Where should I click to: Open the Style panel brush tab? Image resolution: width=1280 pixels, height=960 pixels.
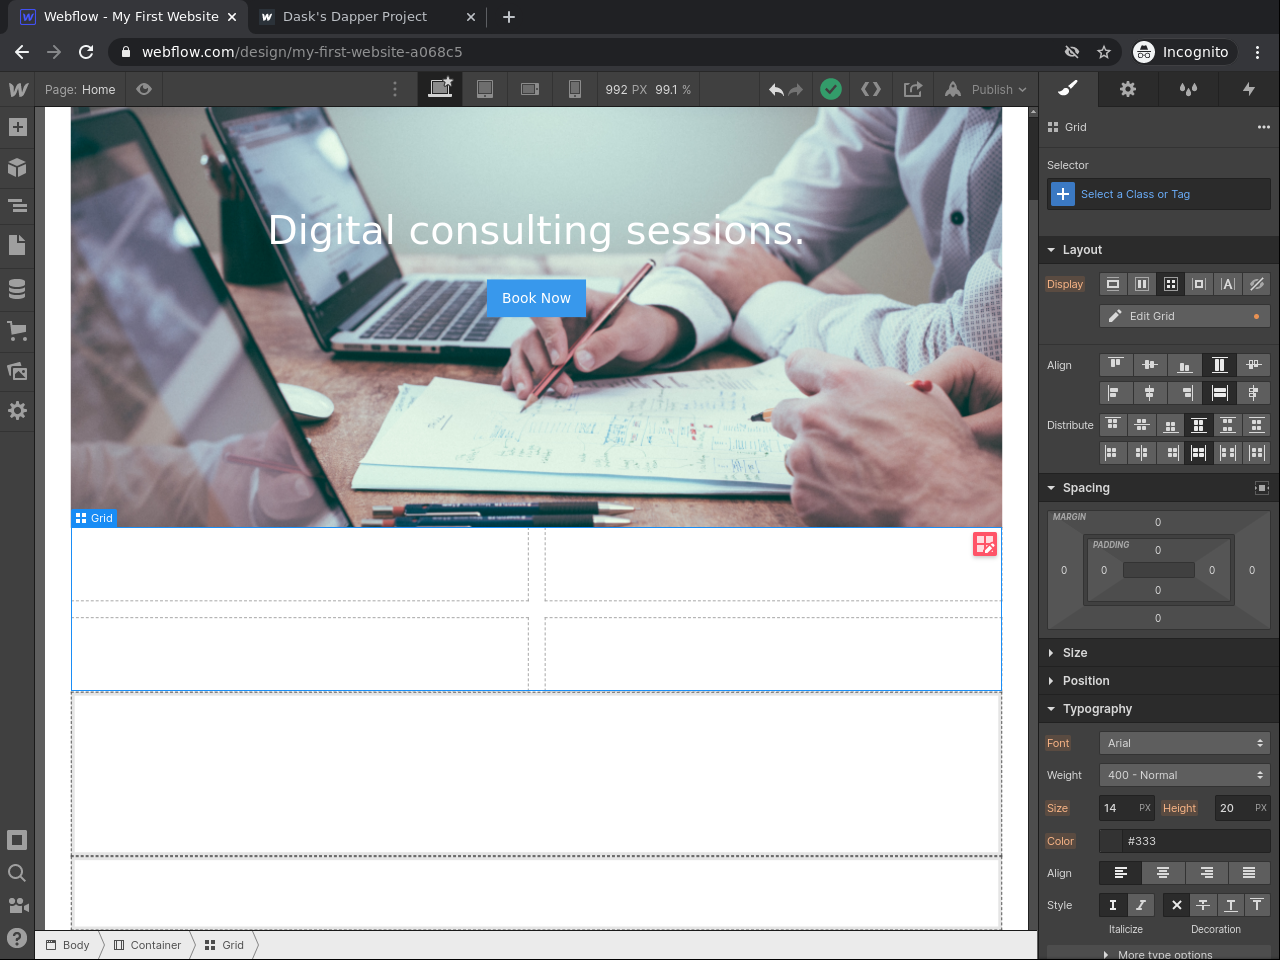click(1068, 89)
